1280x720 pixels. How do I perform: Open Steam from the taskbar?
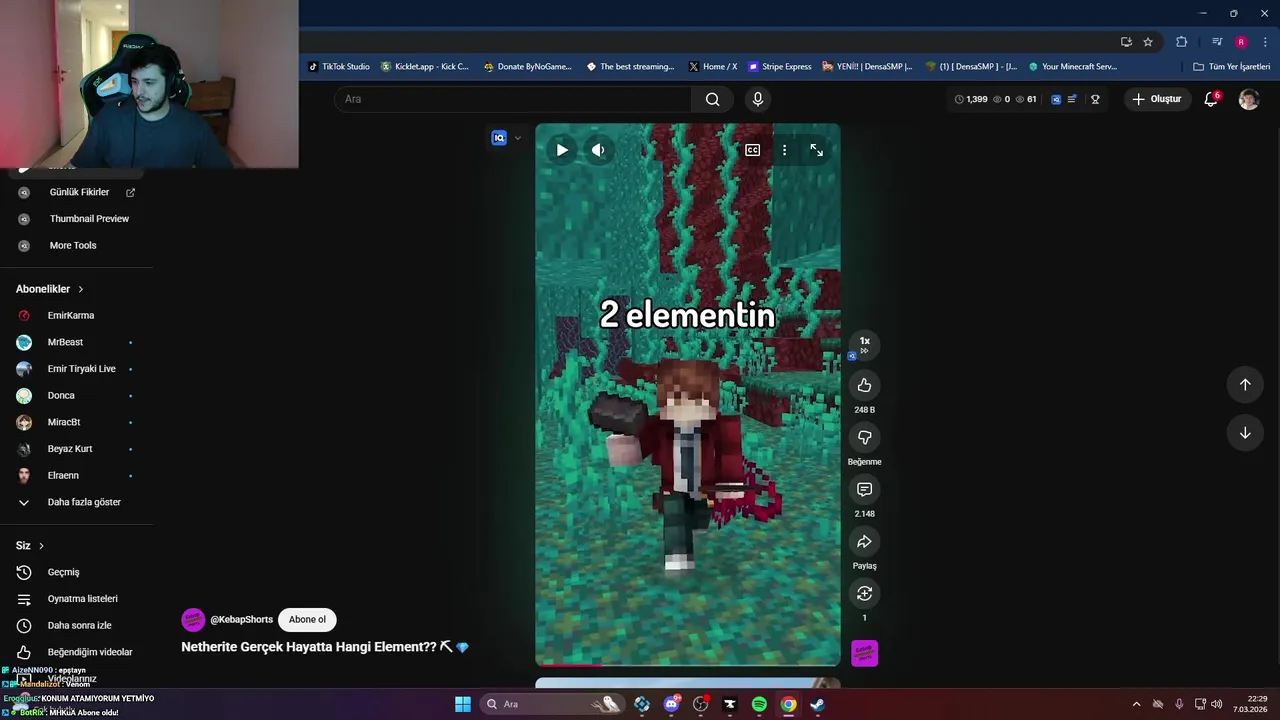tap(817, 704)
